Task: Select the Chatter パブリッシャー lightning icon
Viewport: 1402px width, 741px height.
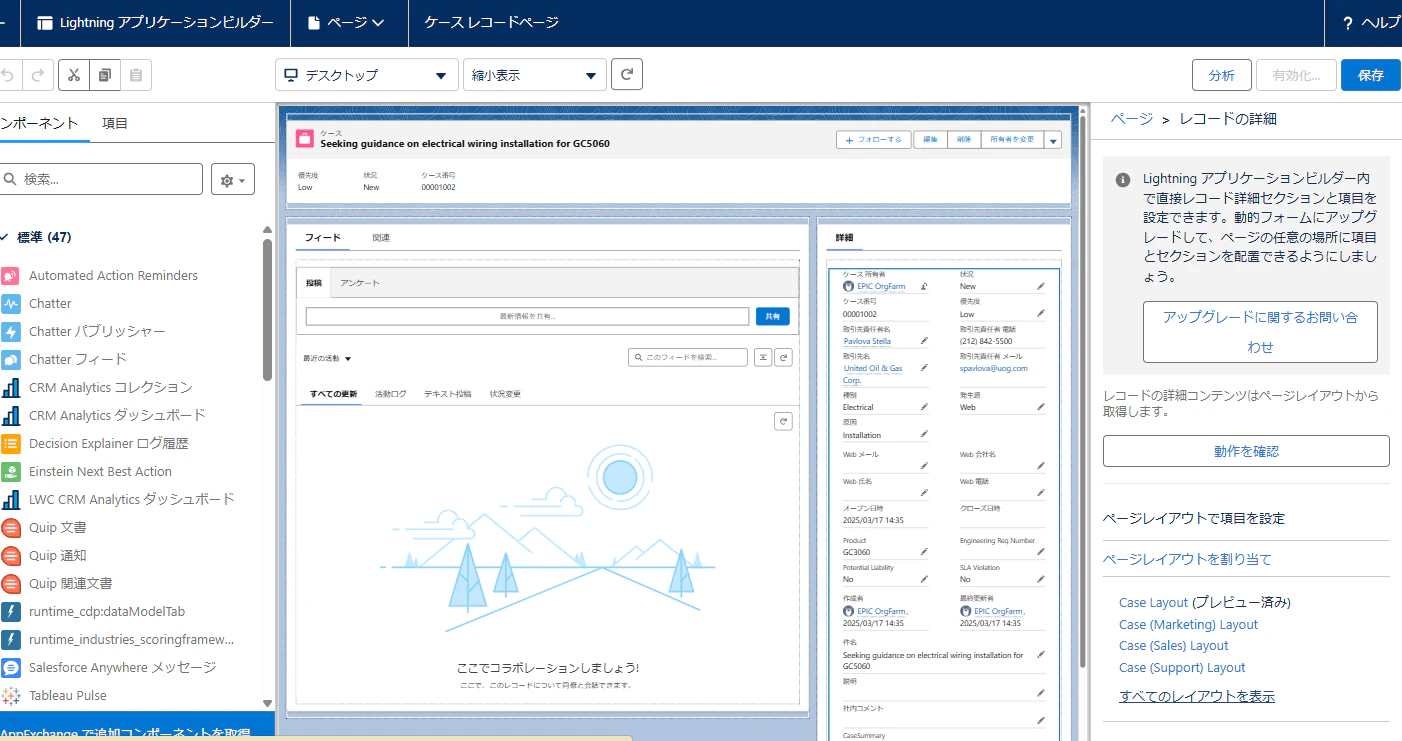Action: (11, 331)
